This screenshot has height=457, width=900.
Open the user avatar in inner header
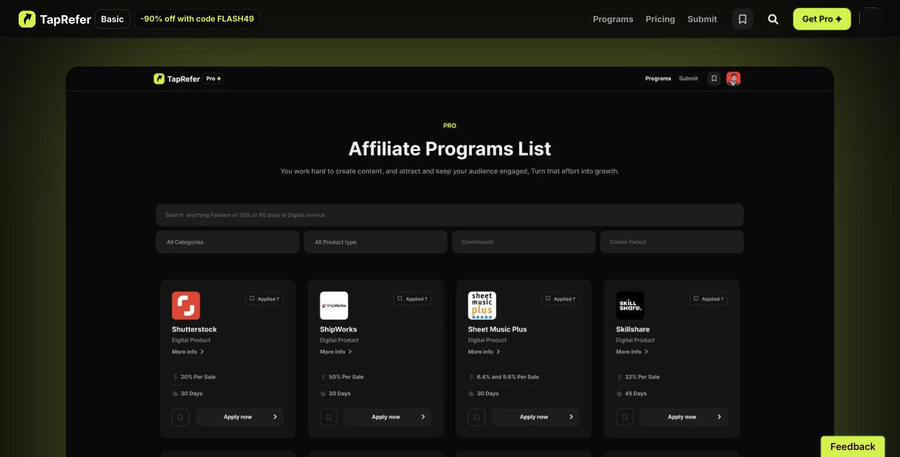click(x=733, y=79)
